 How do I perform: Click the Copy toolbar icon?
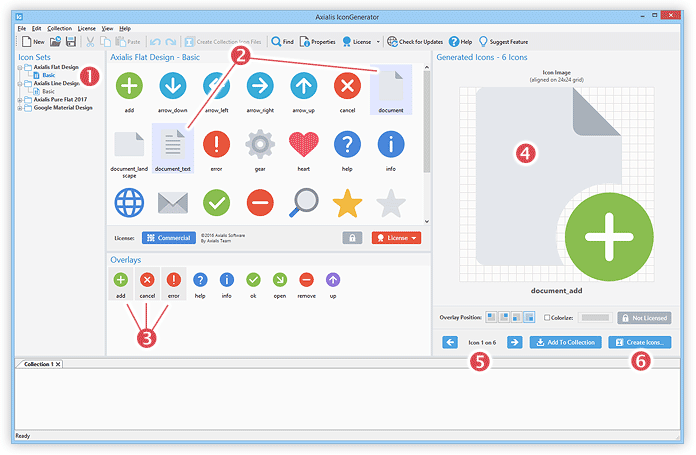click(105, 42)
